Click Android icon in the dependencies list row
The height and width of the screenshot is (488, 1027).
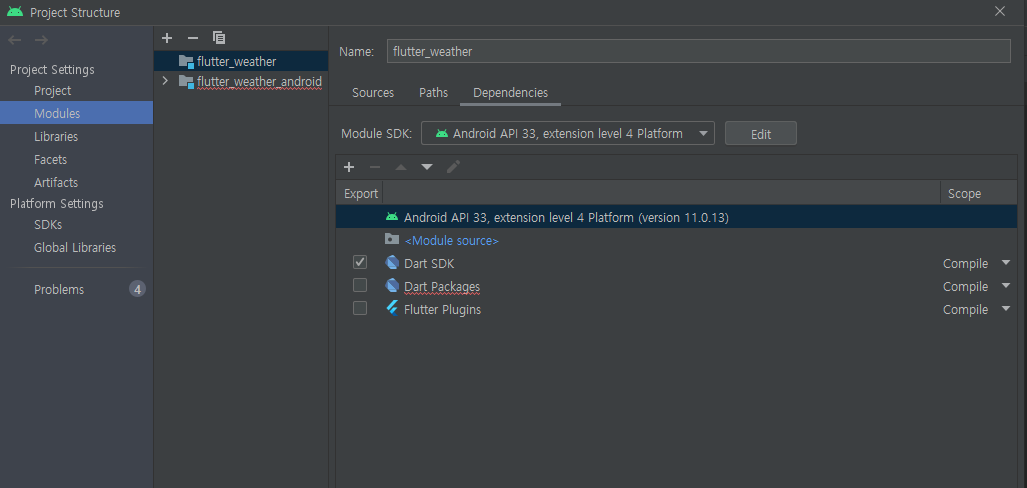click(392, 217)
